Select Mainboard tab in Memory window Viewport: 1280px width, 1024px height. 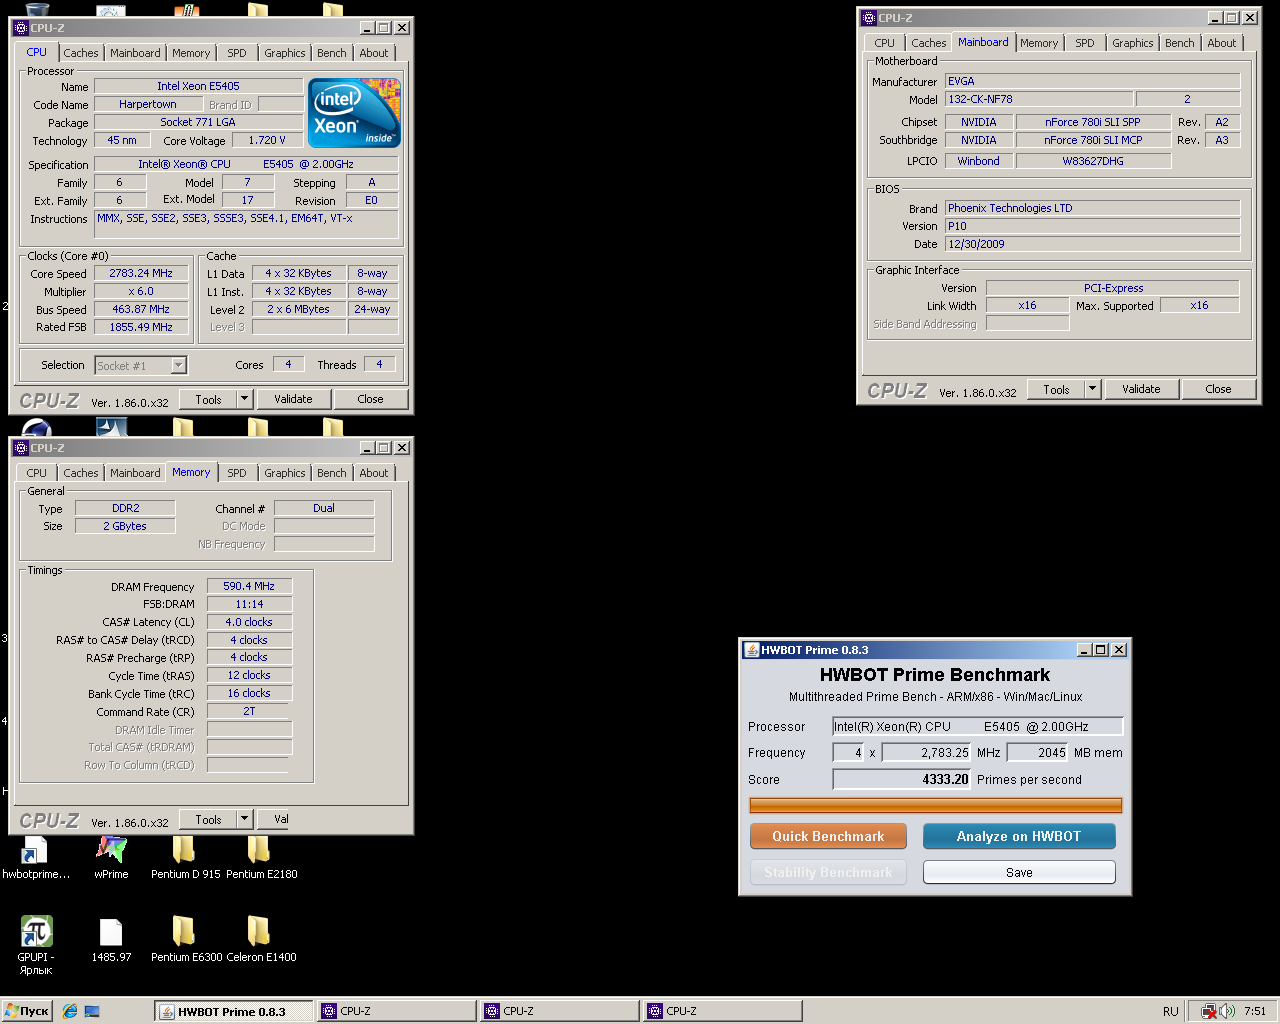[135, 473]
